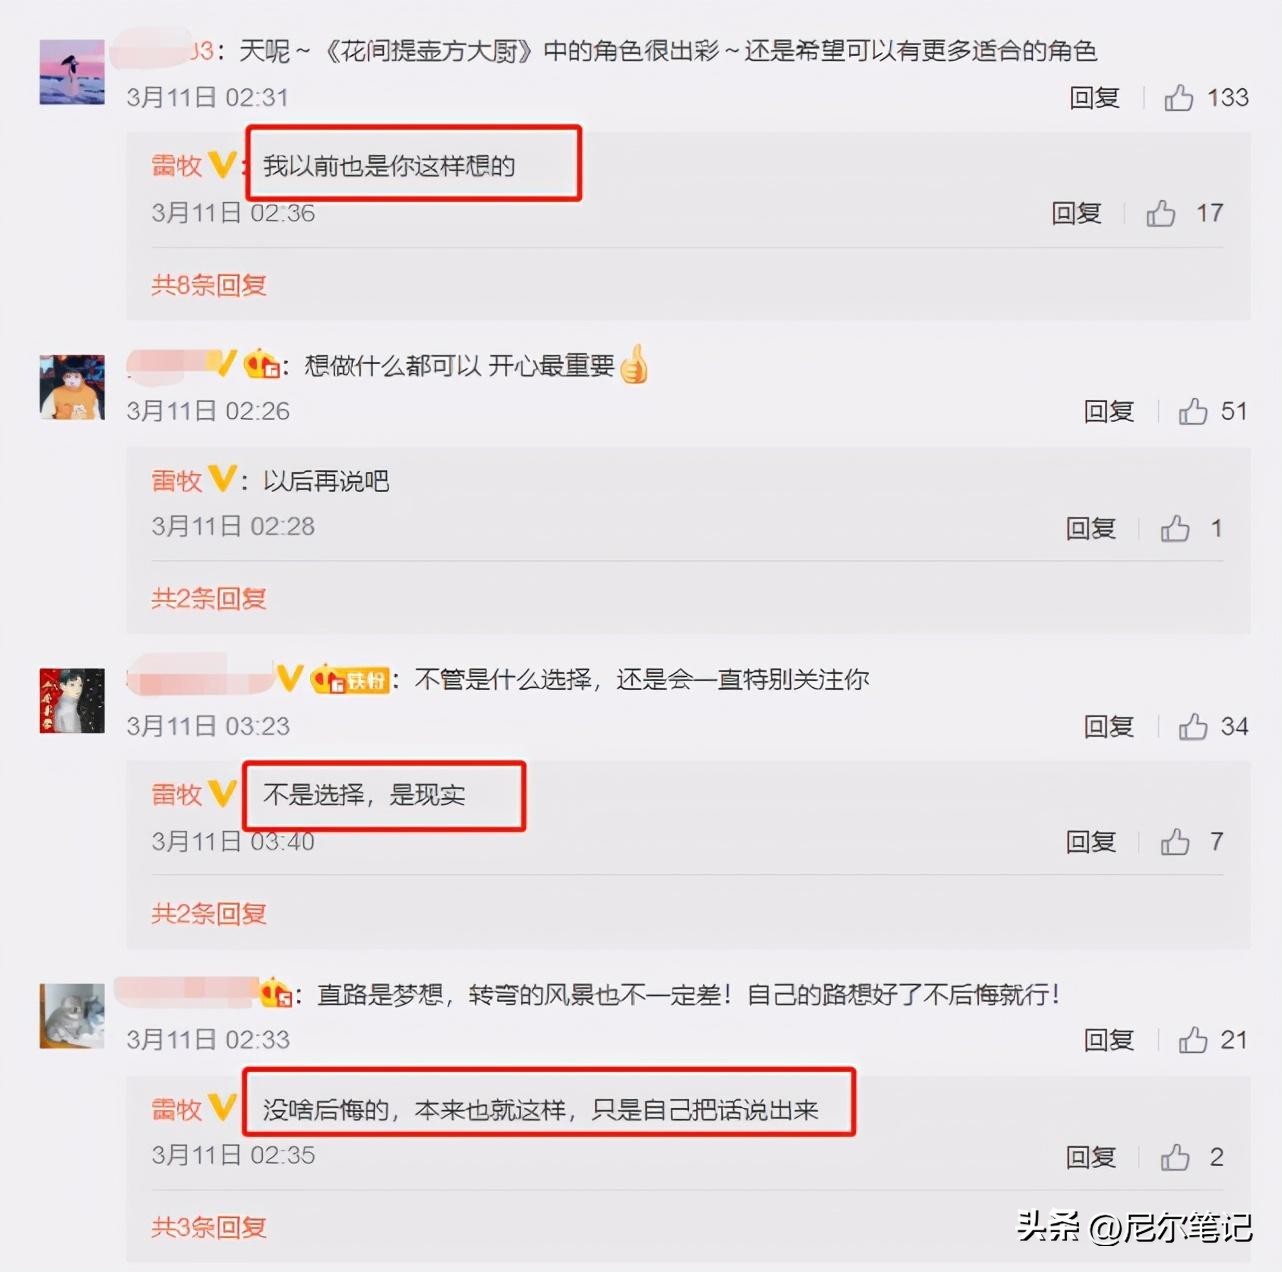1282x1272 pixels.
Task: Like the comment with 34 likes
Action: point(1193,726)
